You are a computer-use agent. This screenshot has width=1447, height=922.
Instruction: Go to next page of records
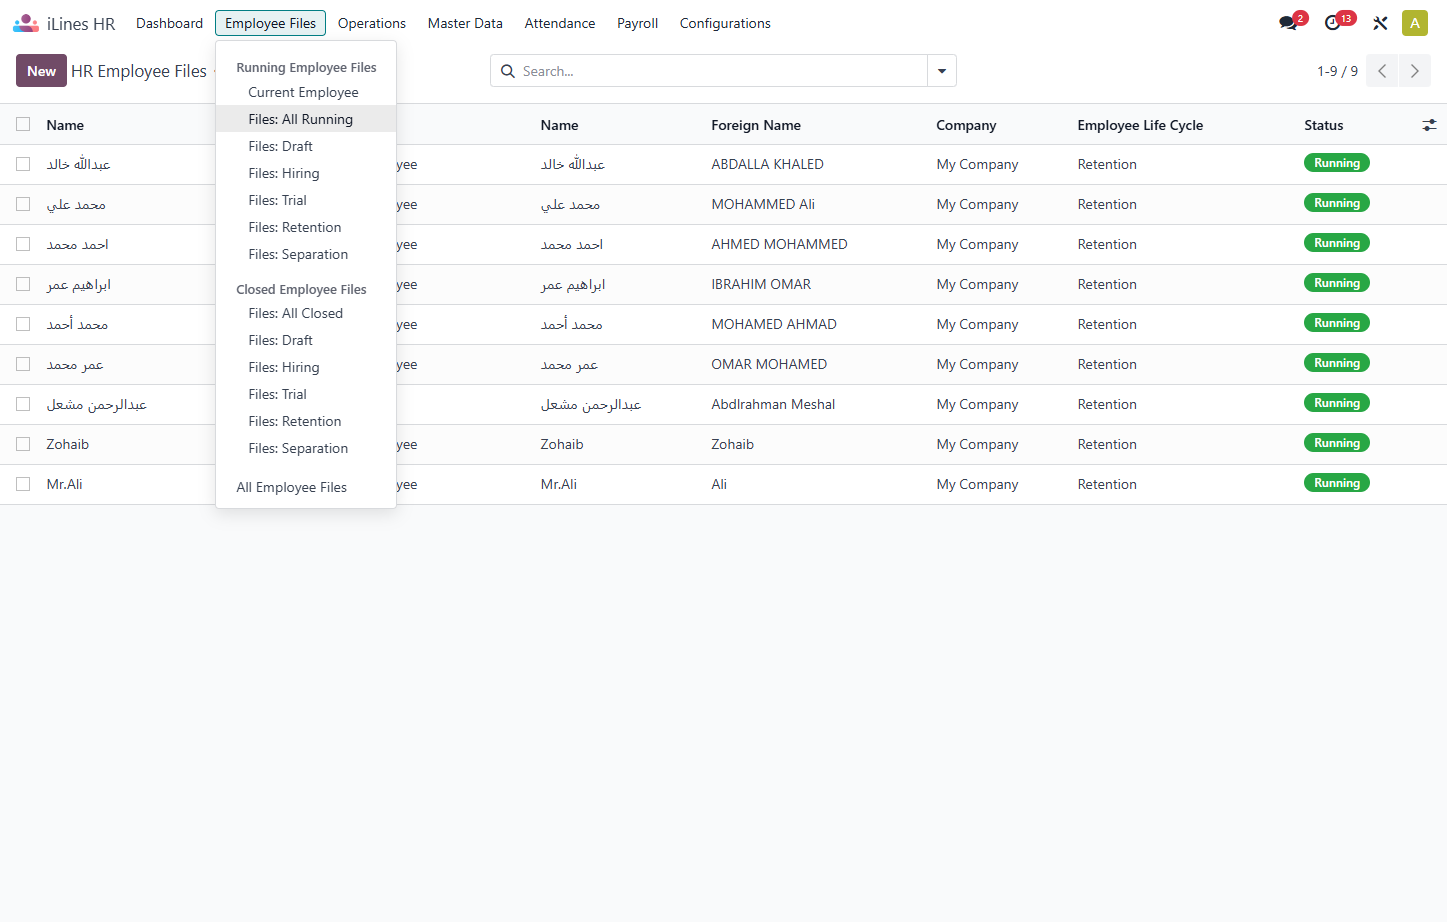click(x=1414, y=71)
